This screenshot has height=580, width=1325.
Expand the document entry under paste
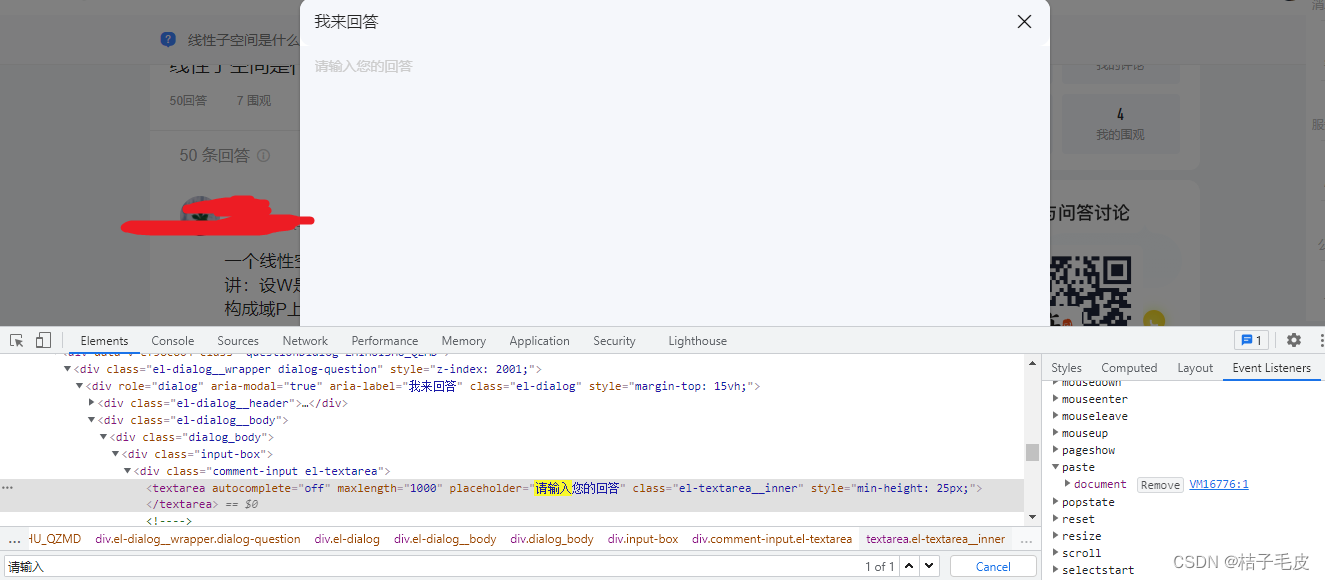click(1068, 484)
